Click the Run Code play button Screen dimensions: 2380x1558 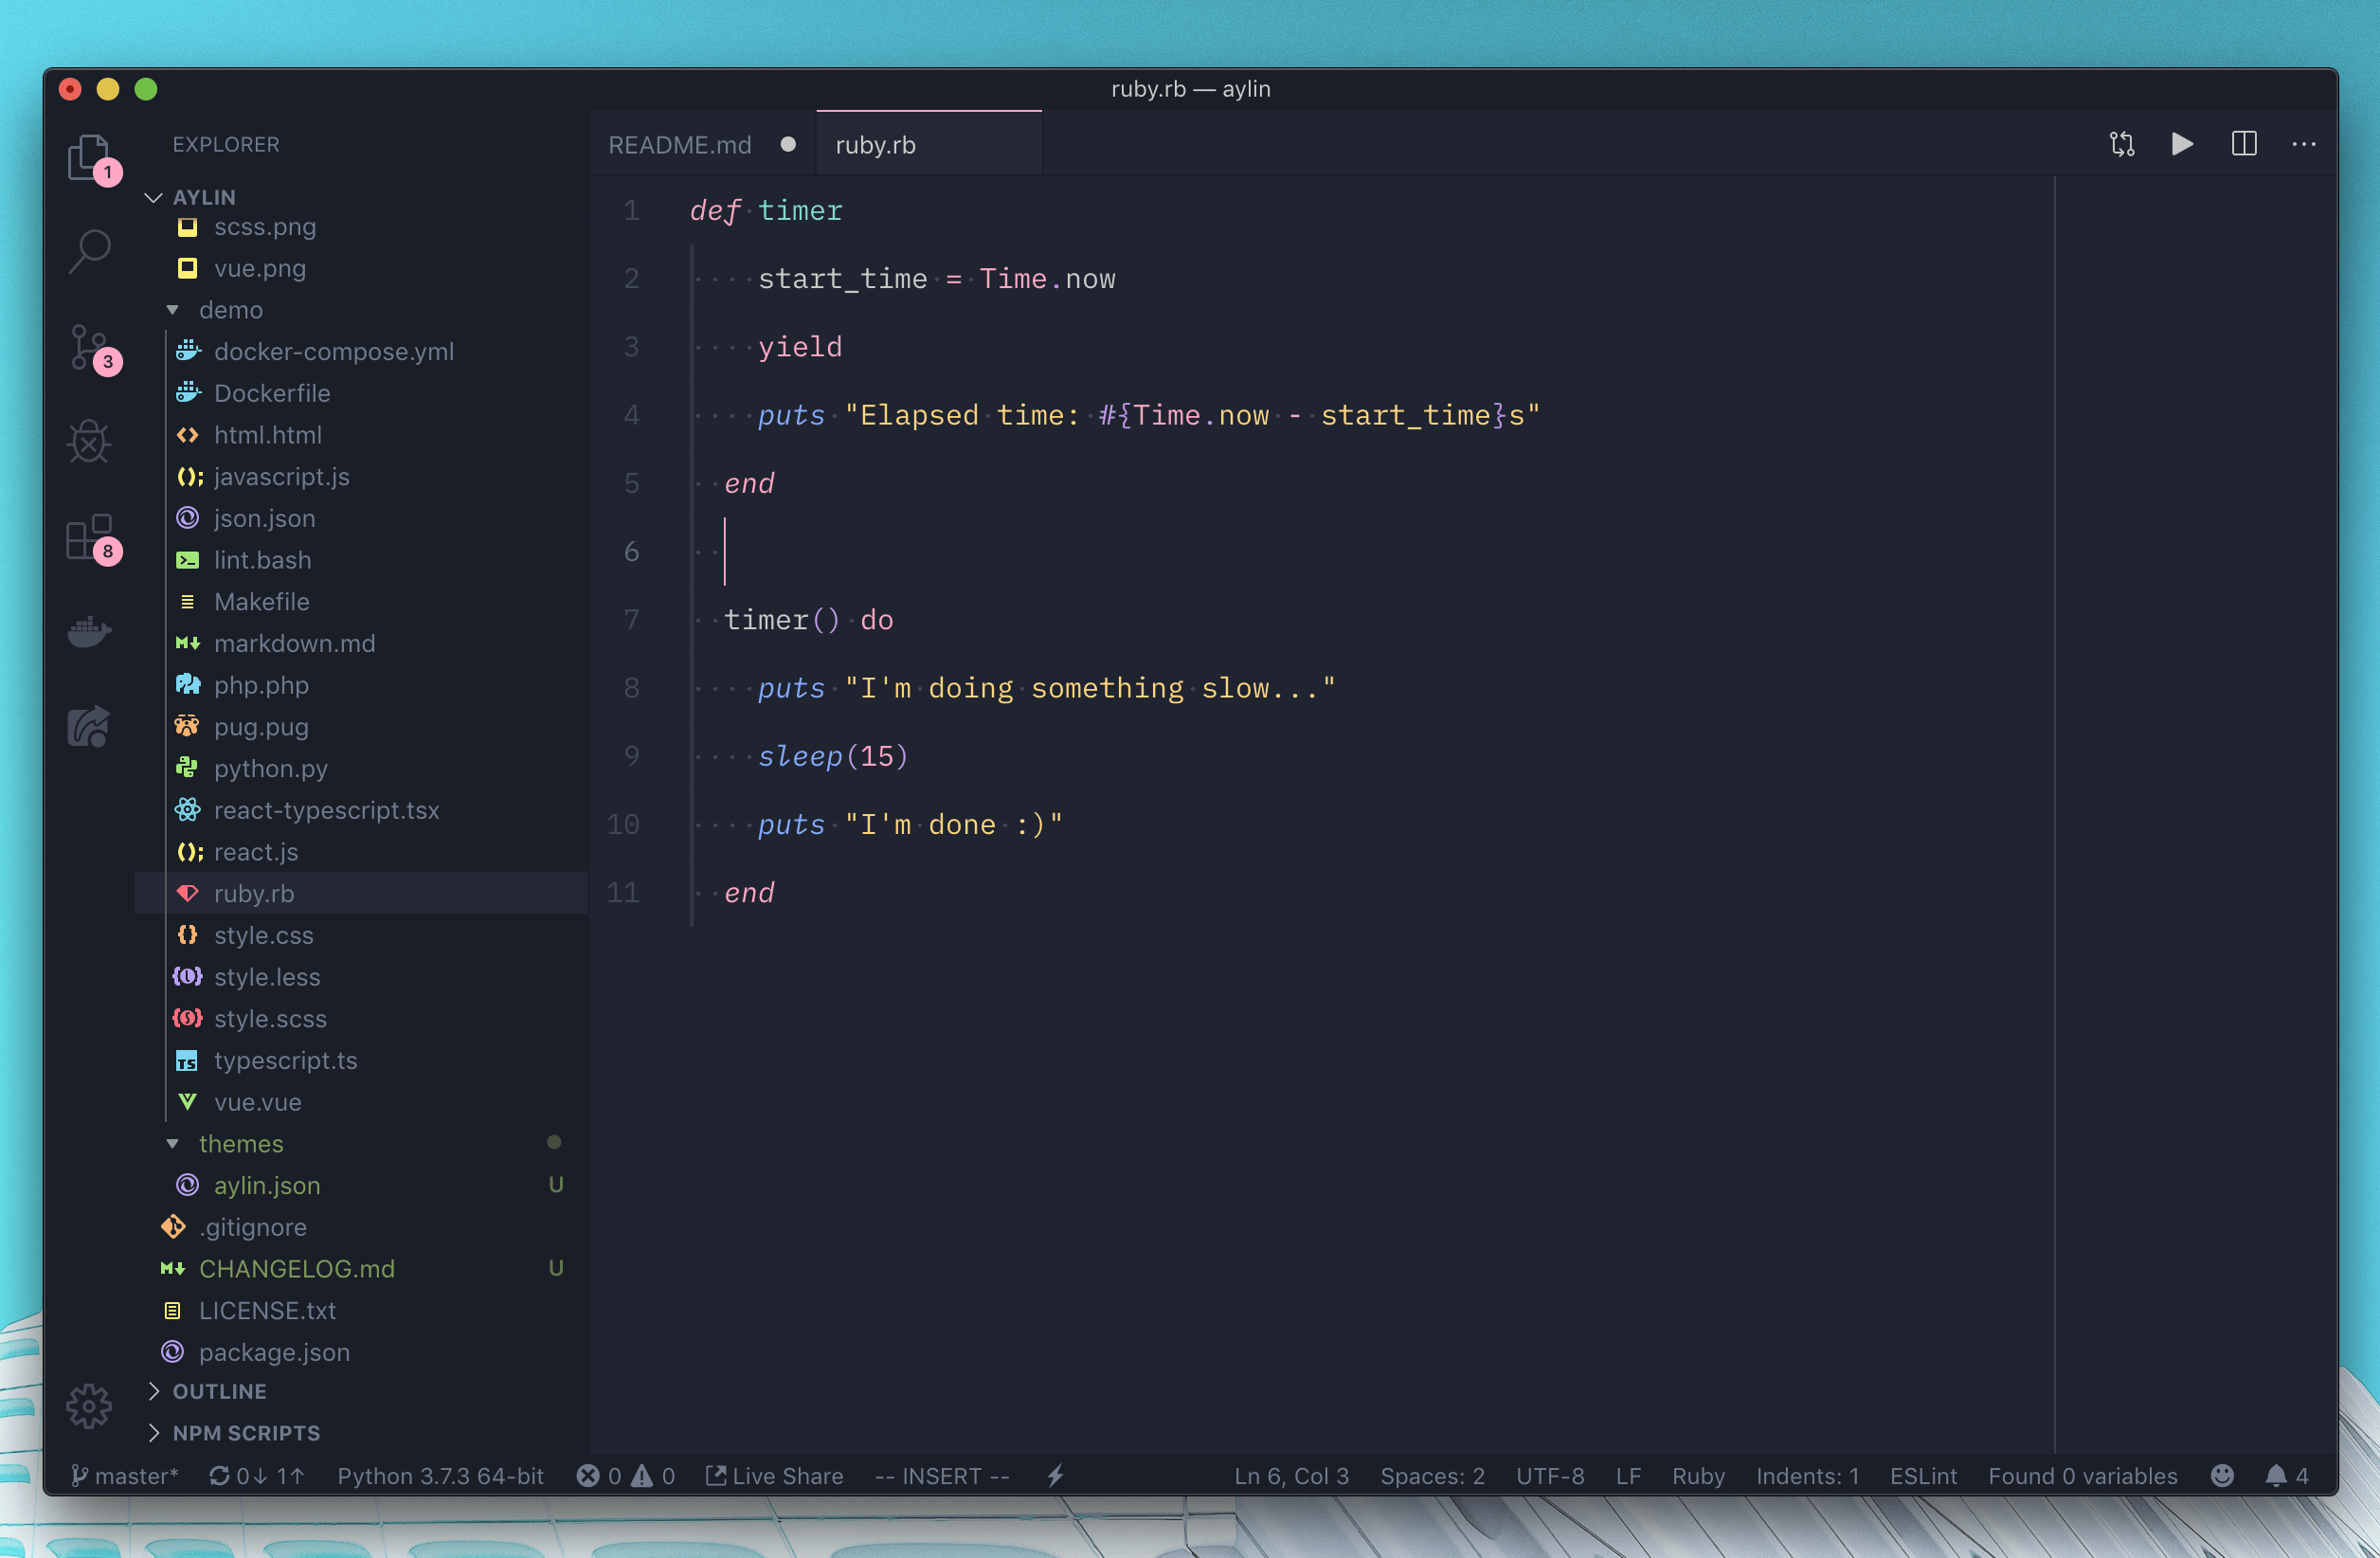(2182, 144)
